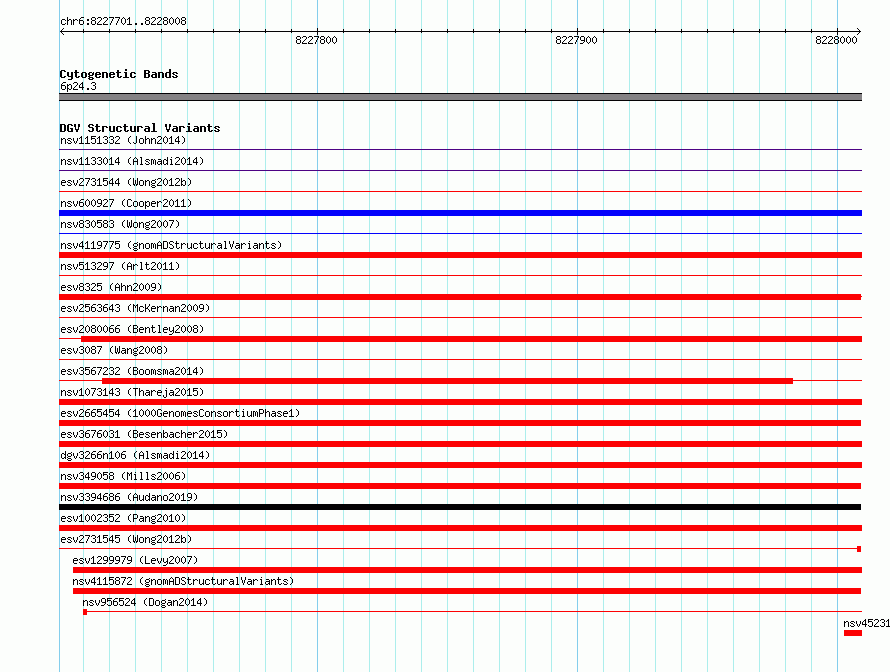Click nsv3394686 (Audano2019) label
The width and height of the screenshot is (890, 672).
[x=129, y=497]
